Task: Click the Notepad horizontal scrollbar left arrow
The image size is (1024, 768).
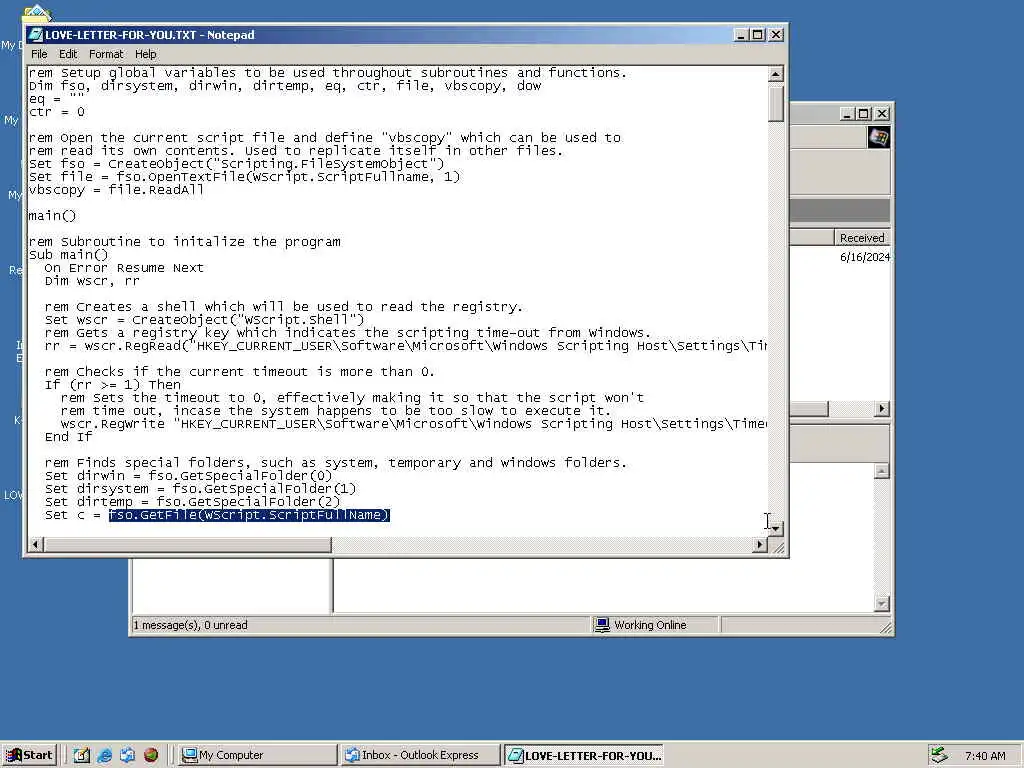Action: tap(36, 544)
